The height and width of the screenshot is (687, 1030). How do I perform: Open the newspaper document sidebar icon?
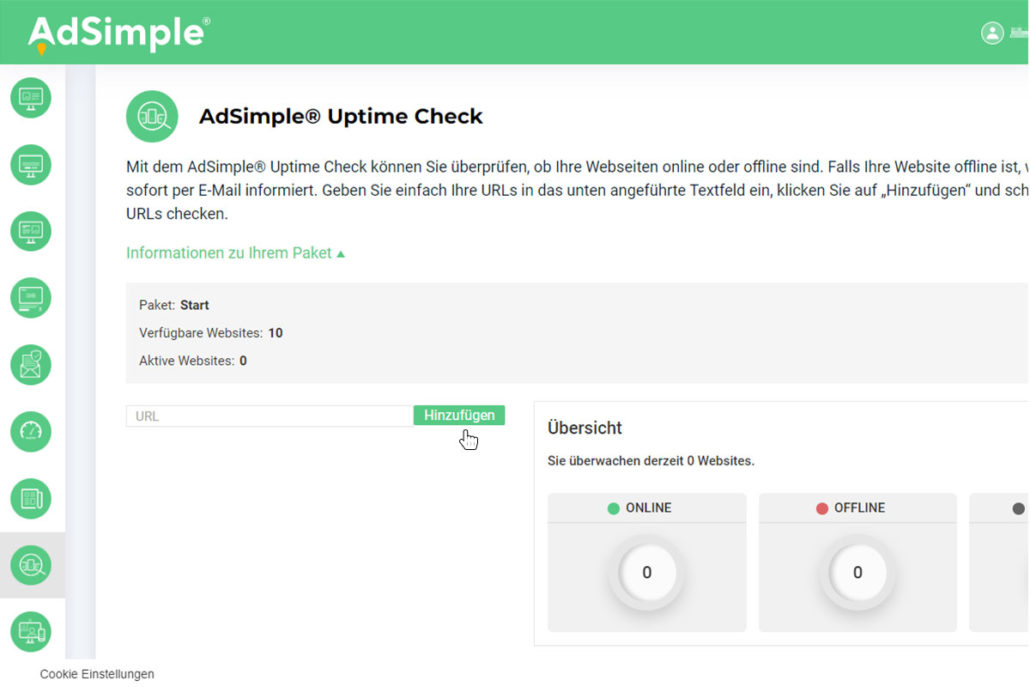[30, 498]
